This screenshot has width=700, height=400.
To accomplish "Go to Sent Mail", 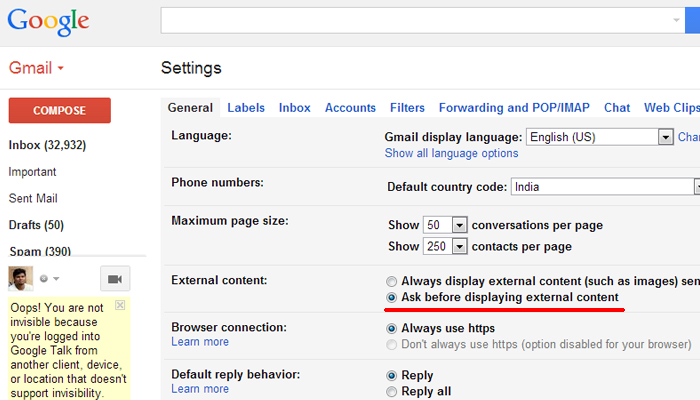I will pos(33,198).
